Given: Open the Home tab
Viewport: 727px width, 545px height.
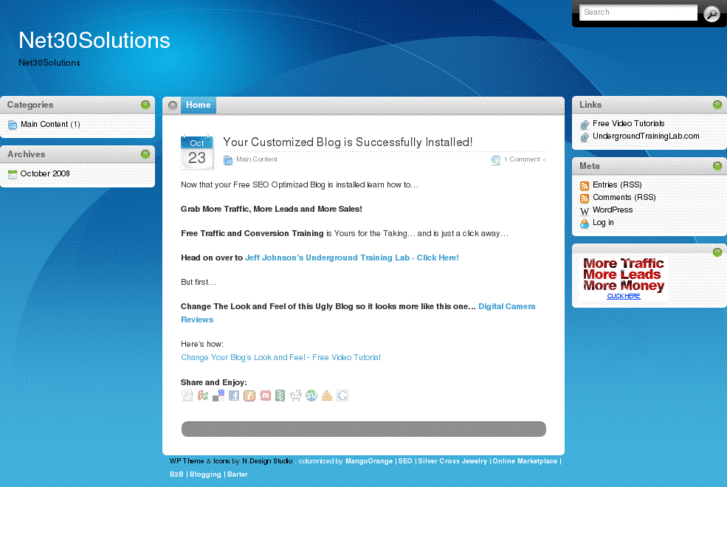Looking at the screenshot, I should point(198,105).
